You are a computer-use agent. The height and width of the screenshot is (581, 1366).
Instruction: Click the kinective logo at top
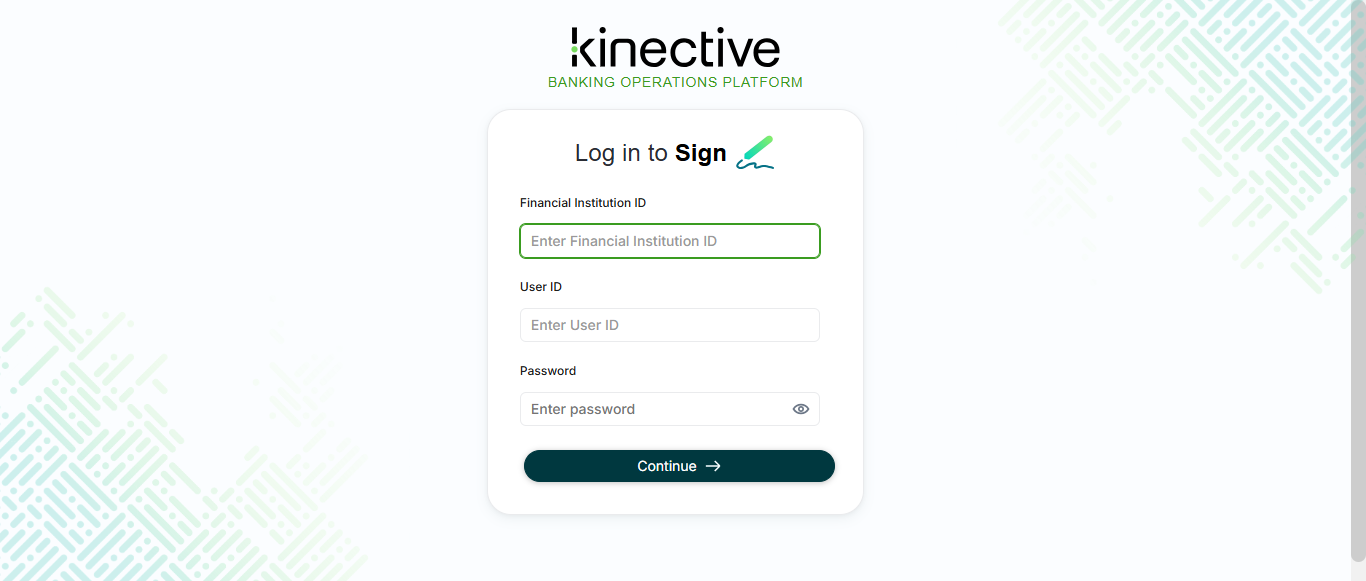(x=675, y=48)
